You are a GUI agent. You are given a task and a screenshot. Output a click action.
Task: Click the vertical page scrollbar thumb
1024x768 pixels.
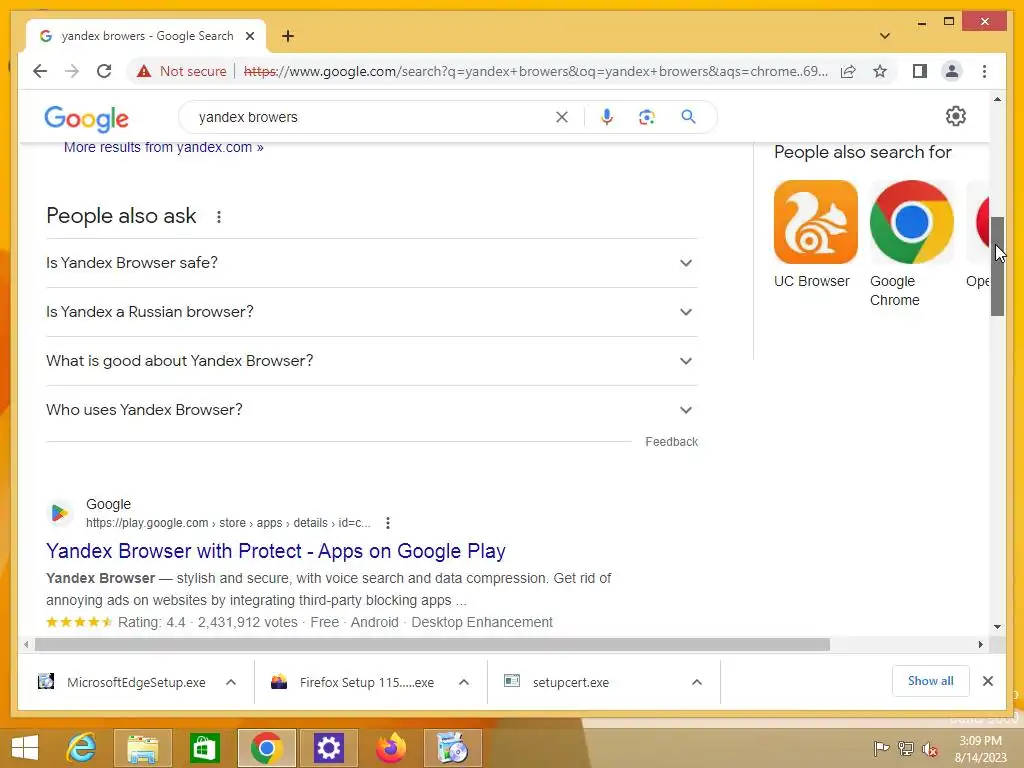pos(997,266)
